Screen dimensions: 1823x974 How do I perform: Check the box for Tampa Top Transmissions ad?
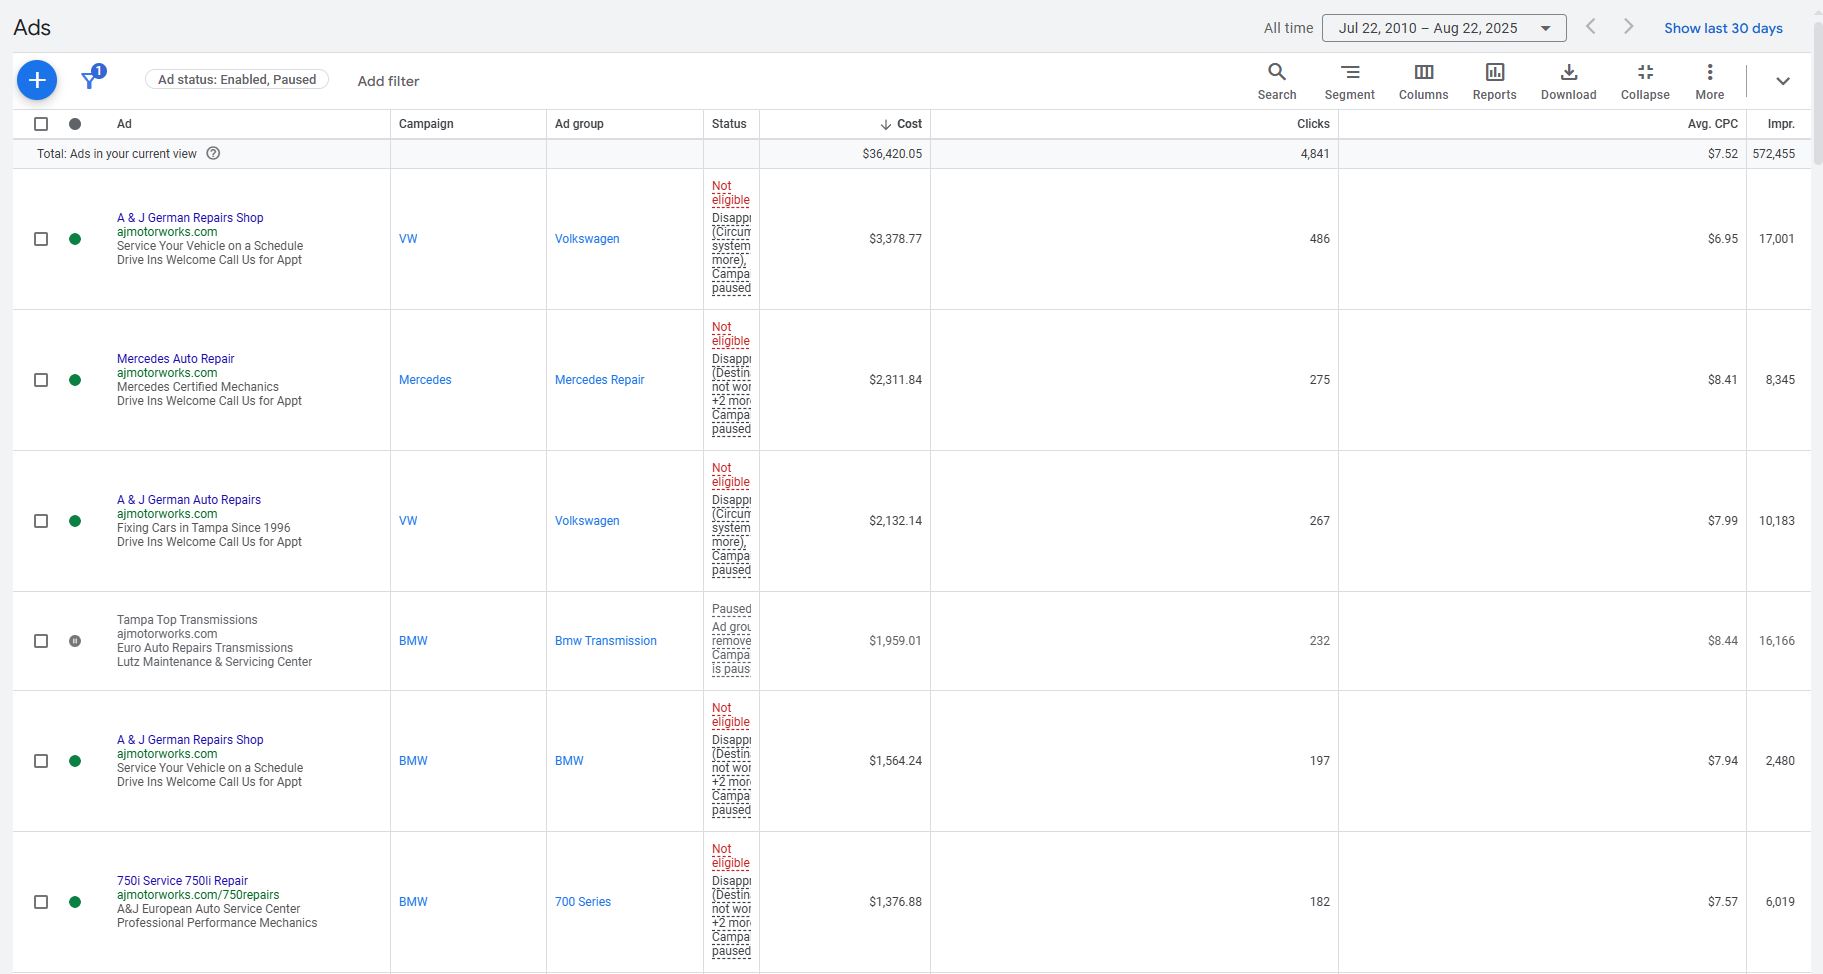41,641
